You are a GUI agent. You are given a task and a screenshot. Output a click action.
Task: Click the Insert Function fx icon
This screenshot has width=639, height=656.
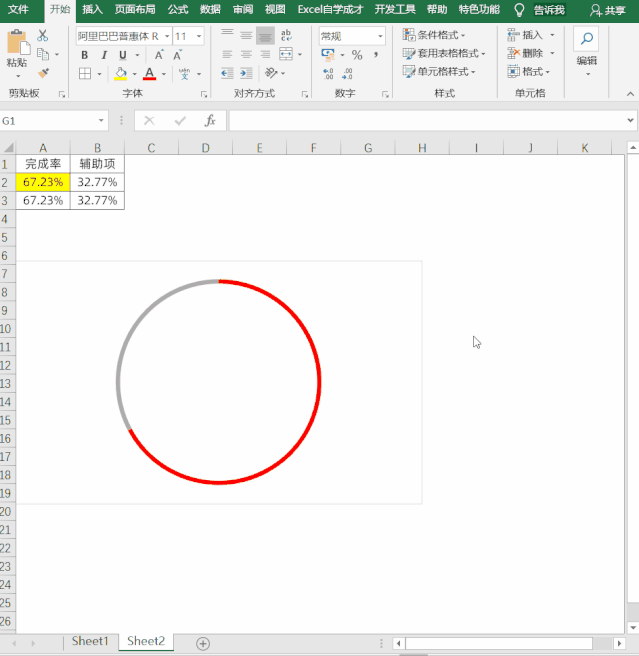click(210, 120)
